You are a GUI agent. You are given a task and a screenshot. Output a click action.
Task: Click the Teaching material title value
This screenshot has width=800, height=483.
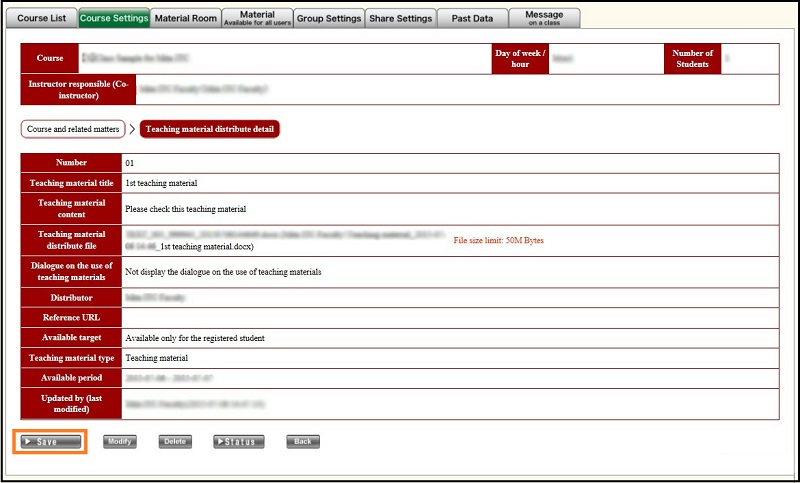(161, 184)
